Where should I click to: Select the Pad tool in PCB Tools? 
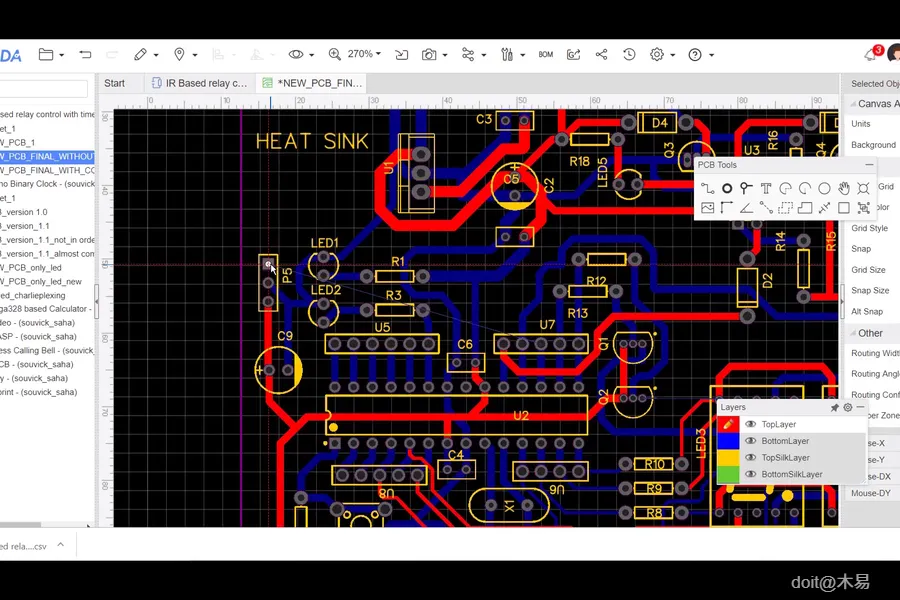coord(727,188)
